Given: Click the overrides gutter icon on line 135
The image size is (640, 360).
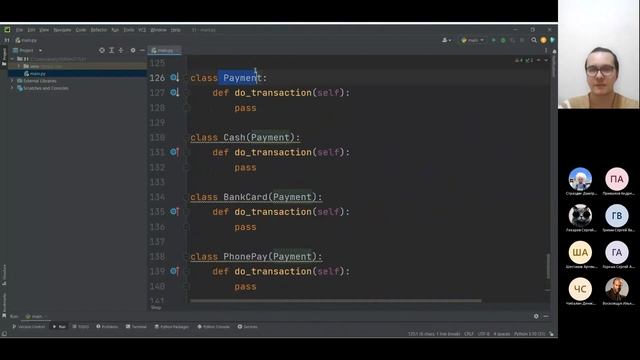Looking at the screenshot, I should pos(175,211).
